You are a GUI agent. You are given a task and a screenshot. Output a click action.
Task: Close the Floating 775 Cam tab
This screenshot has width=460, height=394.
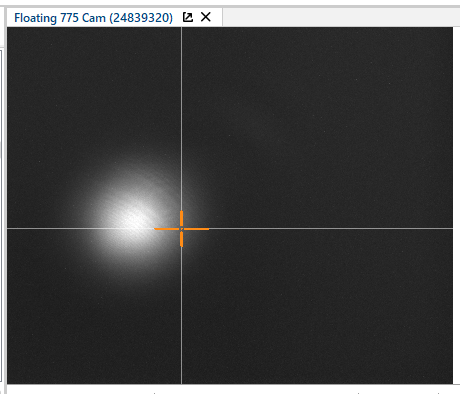point(206,17)
